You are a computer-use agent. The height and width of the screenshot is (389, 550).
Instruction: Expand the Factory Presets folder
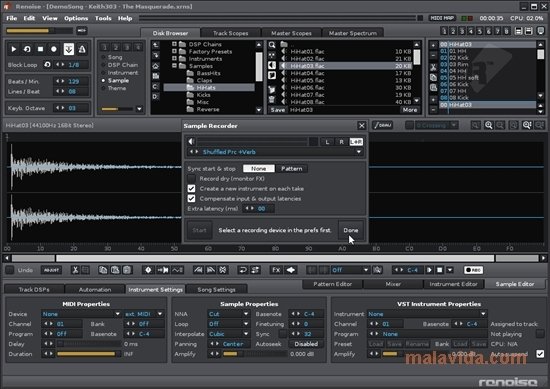pyautogui.click(x=174, y=51)
